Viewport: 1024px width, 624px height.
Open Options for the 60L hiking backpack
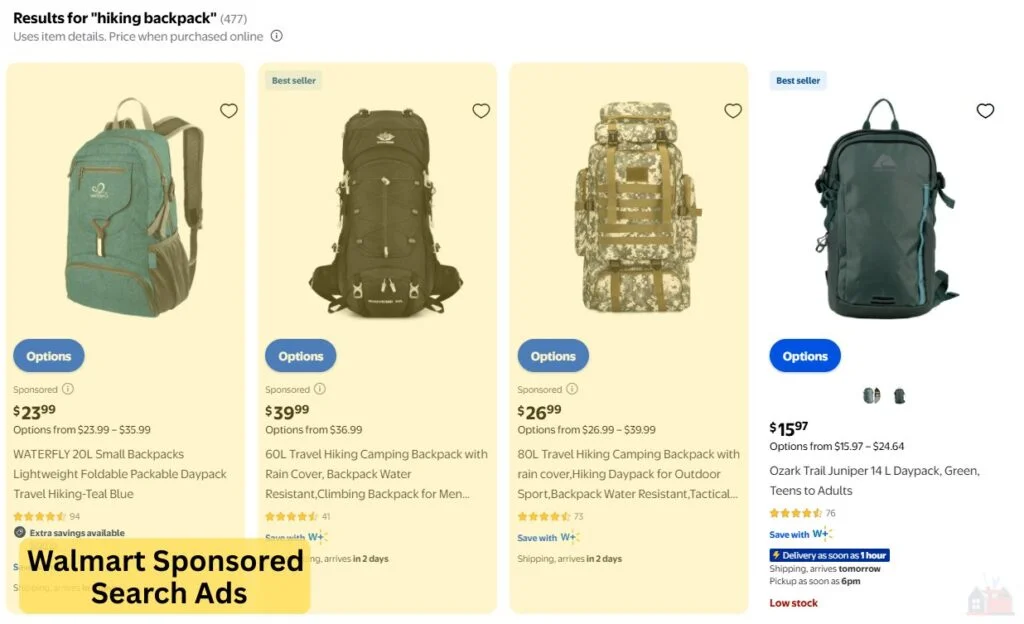(x=300, y=355)
